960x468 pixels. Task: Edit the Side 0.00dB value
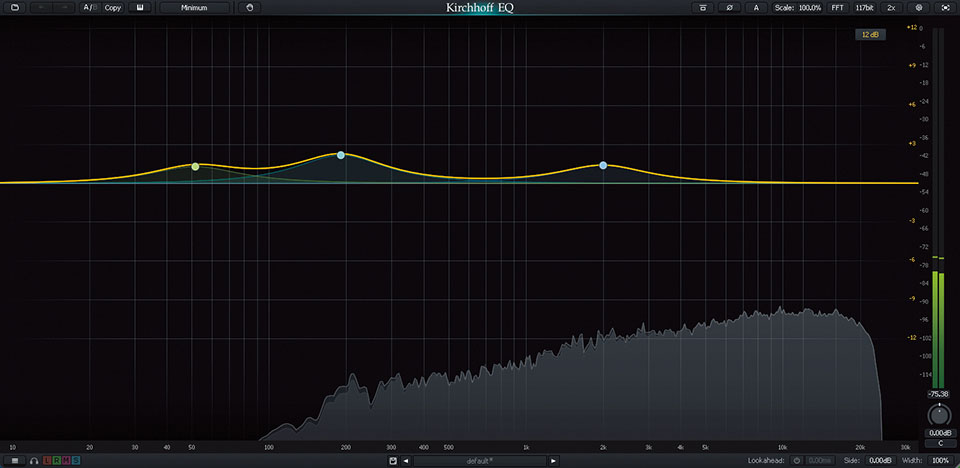882,460
